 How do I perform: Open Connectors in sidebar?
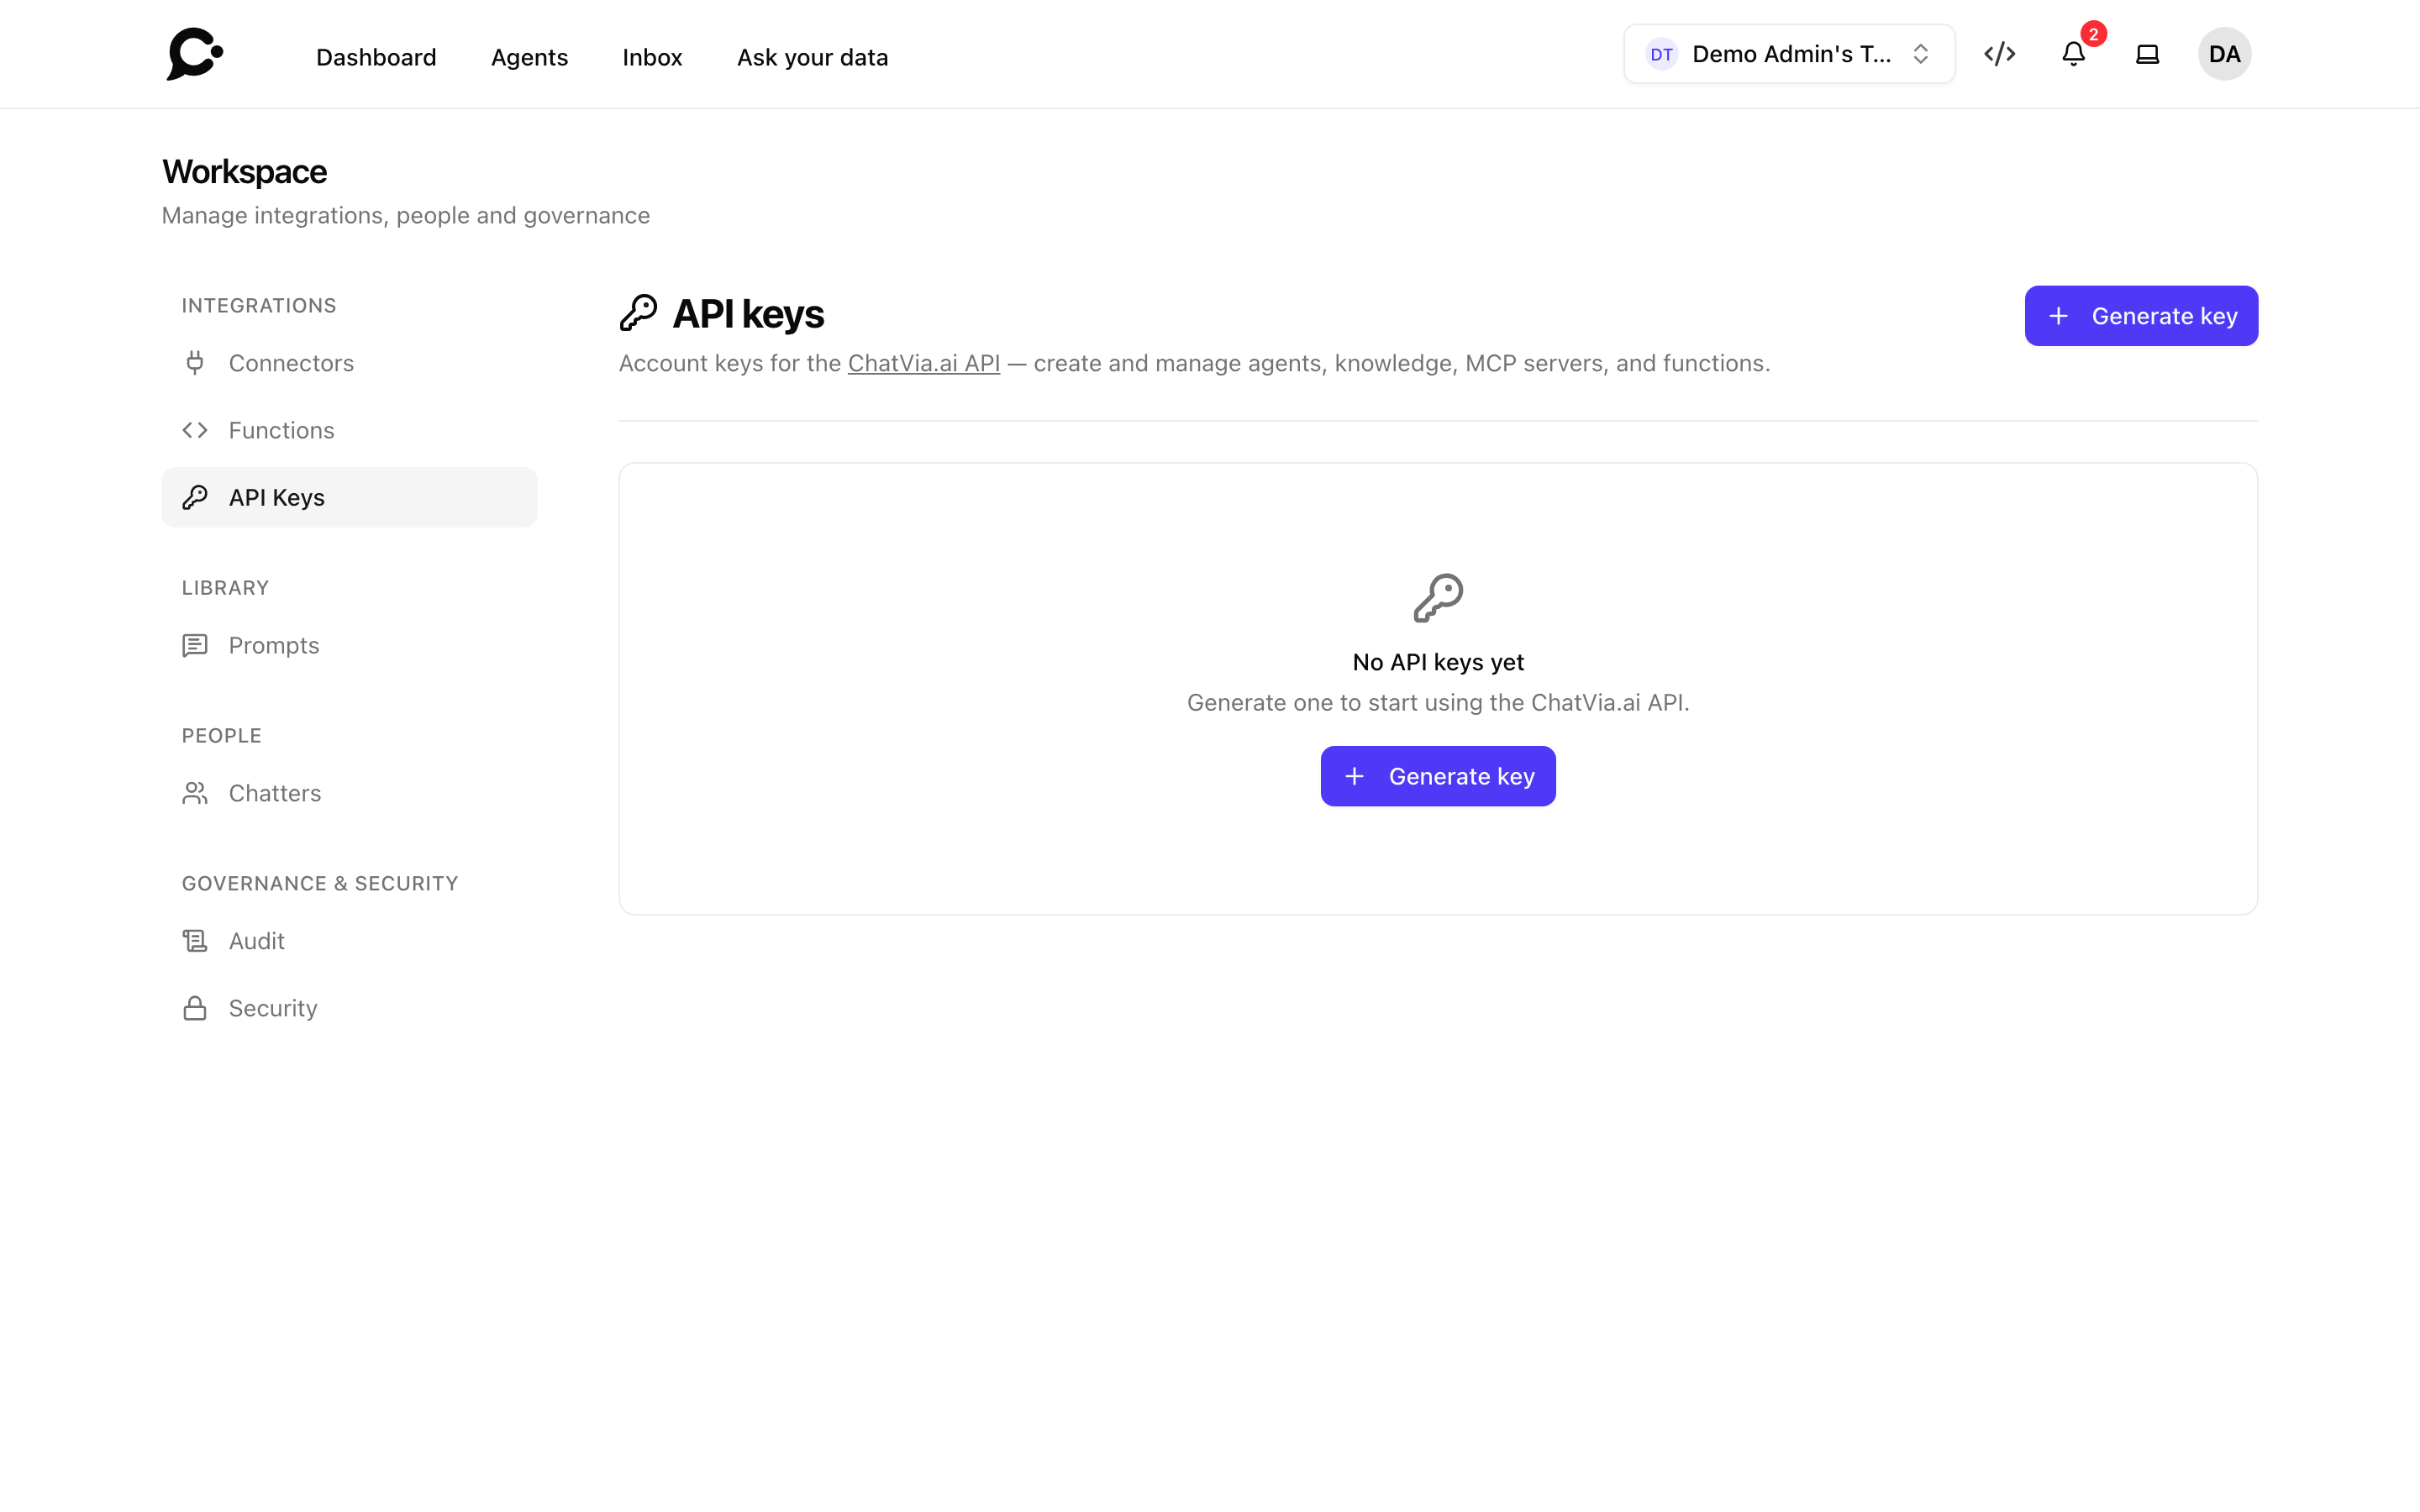coord(349,363)
